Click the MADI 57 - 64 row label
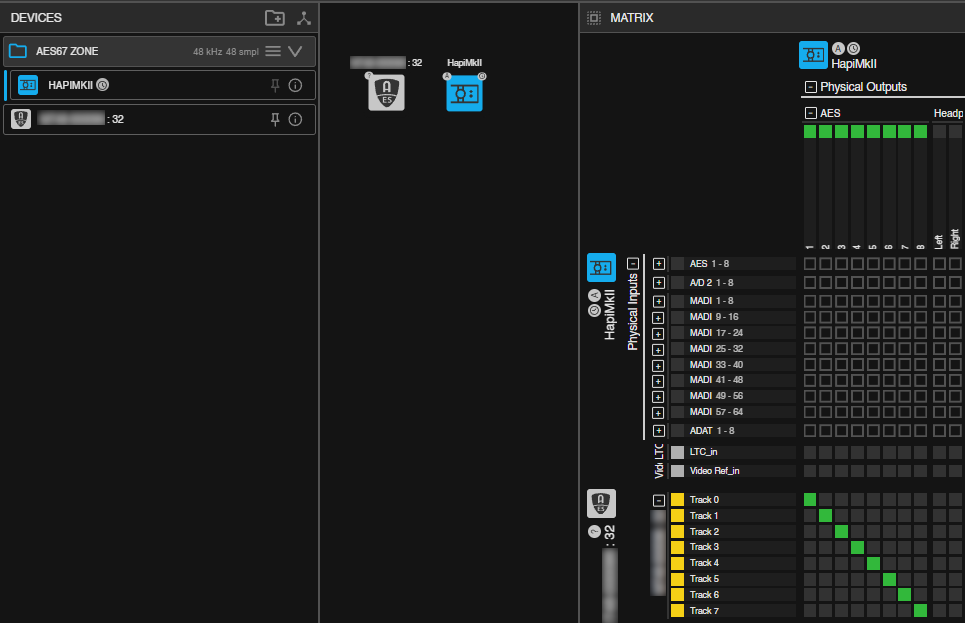Image resolution: width=965 pixels, height=623 pixels. 716,412
